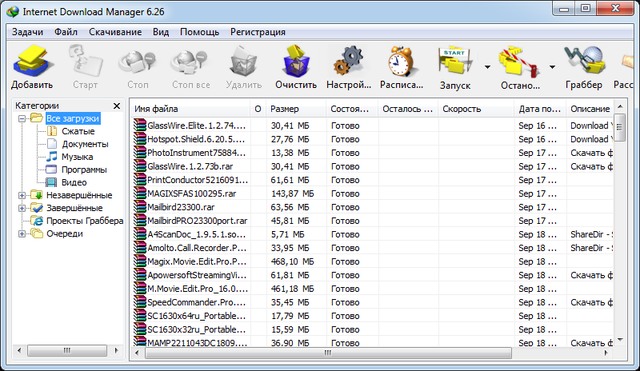Click the Стоп все toolbar icon

[x=190, y=62]
